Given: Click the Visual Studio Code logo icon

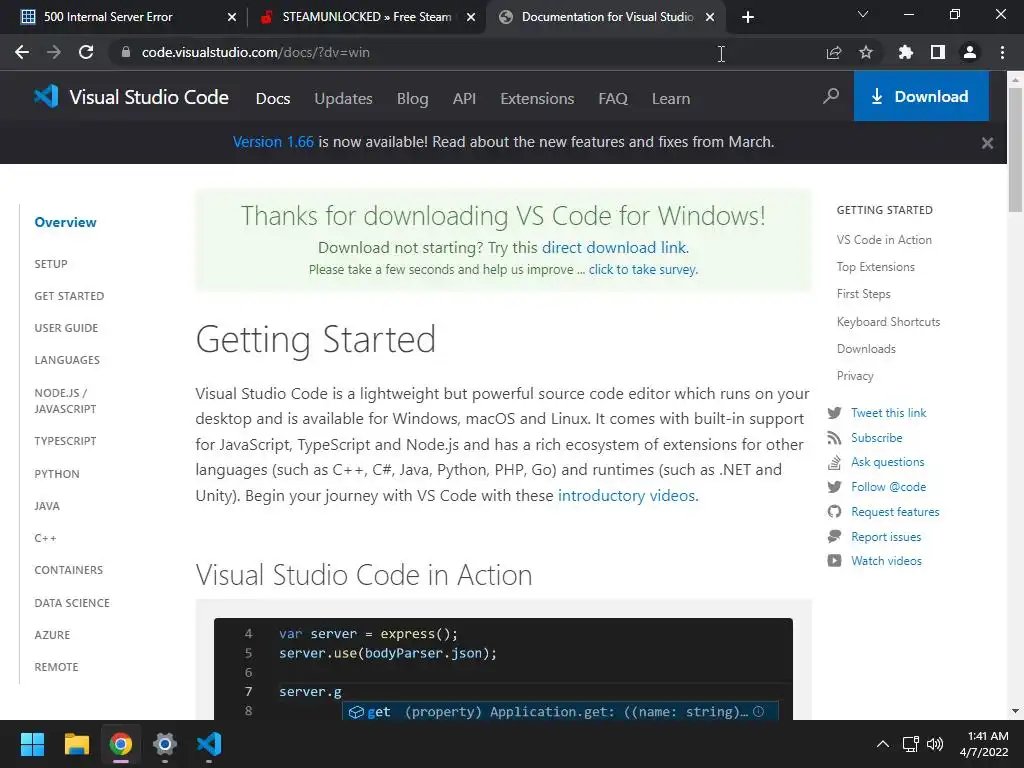Looking at the screenshot, I should click(46, 97).
